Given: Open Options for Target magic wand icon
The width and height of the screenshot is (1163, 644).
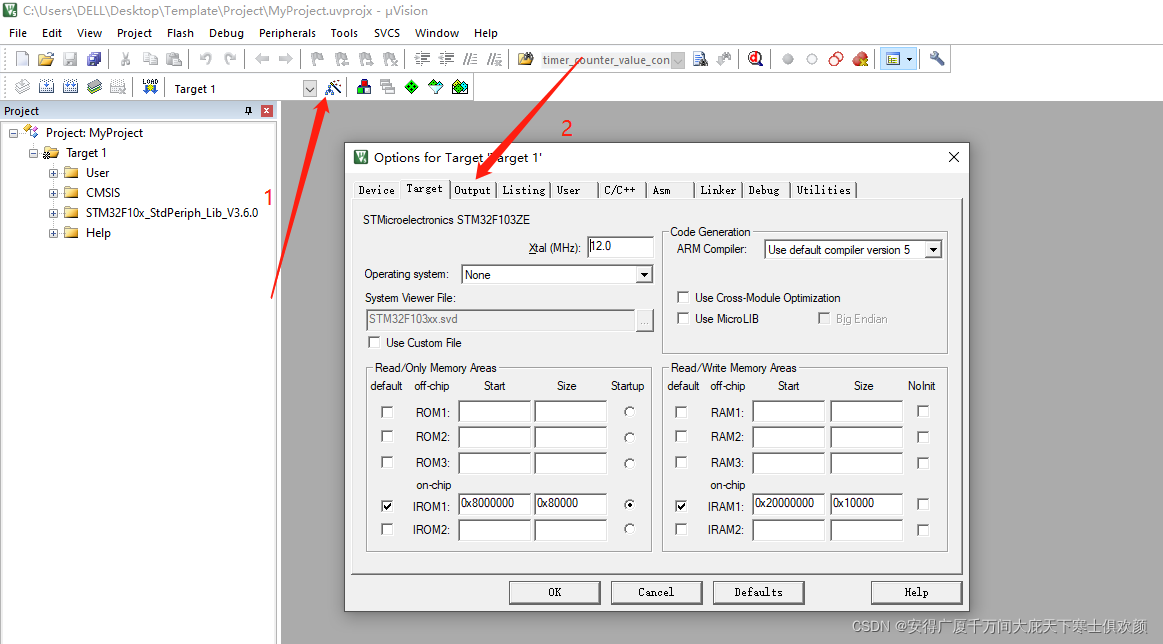Looking at the screenshot, I should click(x=334, y=87).
